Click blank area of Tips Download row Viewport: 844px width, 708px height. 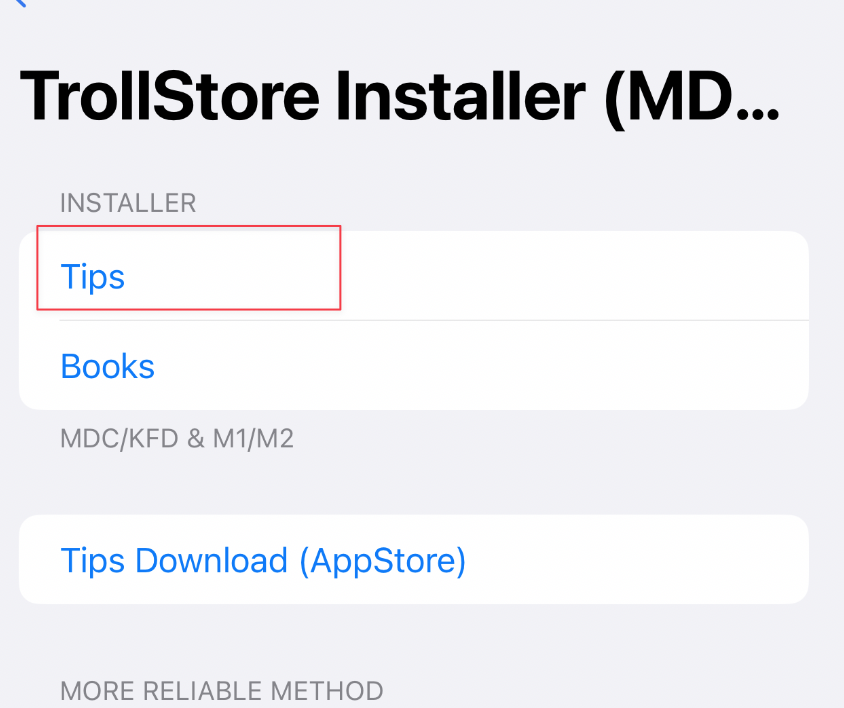[637, 560]
